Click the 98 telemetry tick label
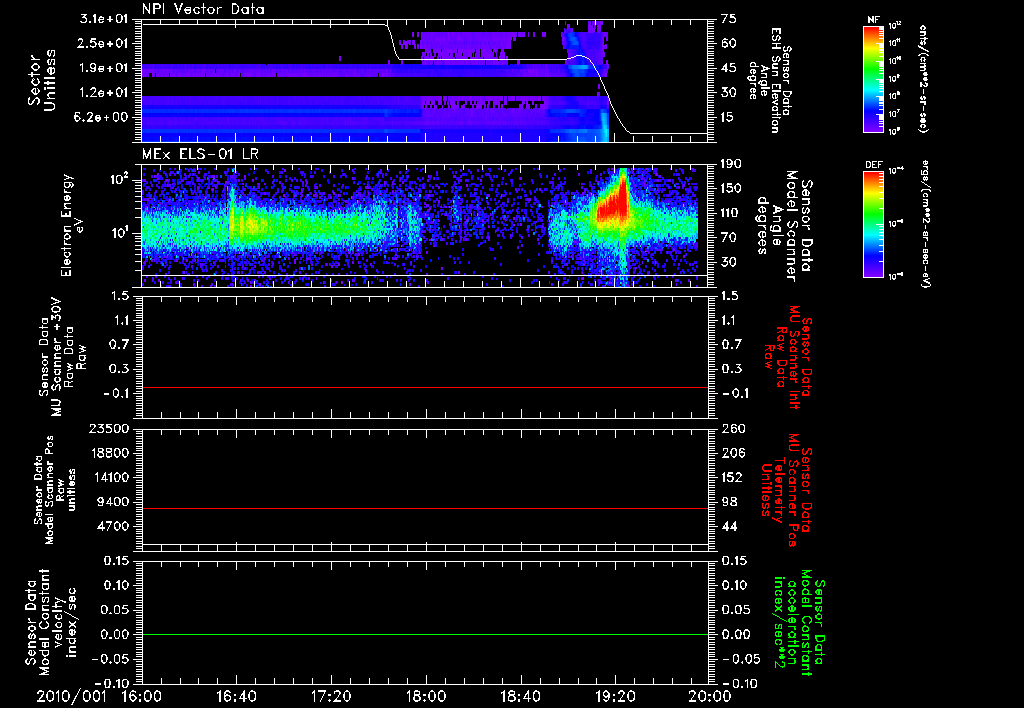 pyautogui.click(x=728, y=502)
